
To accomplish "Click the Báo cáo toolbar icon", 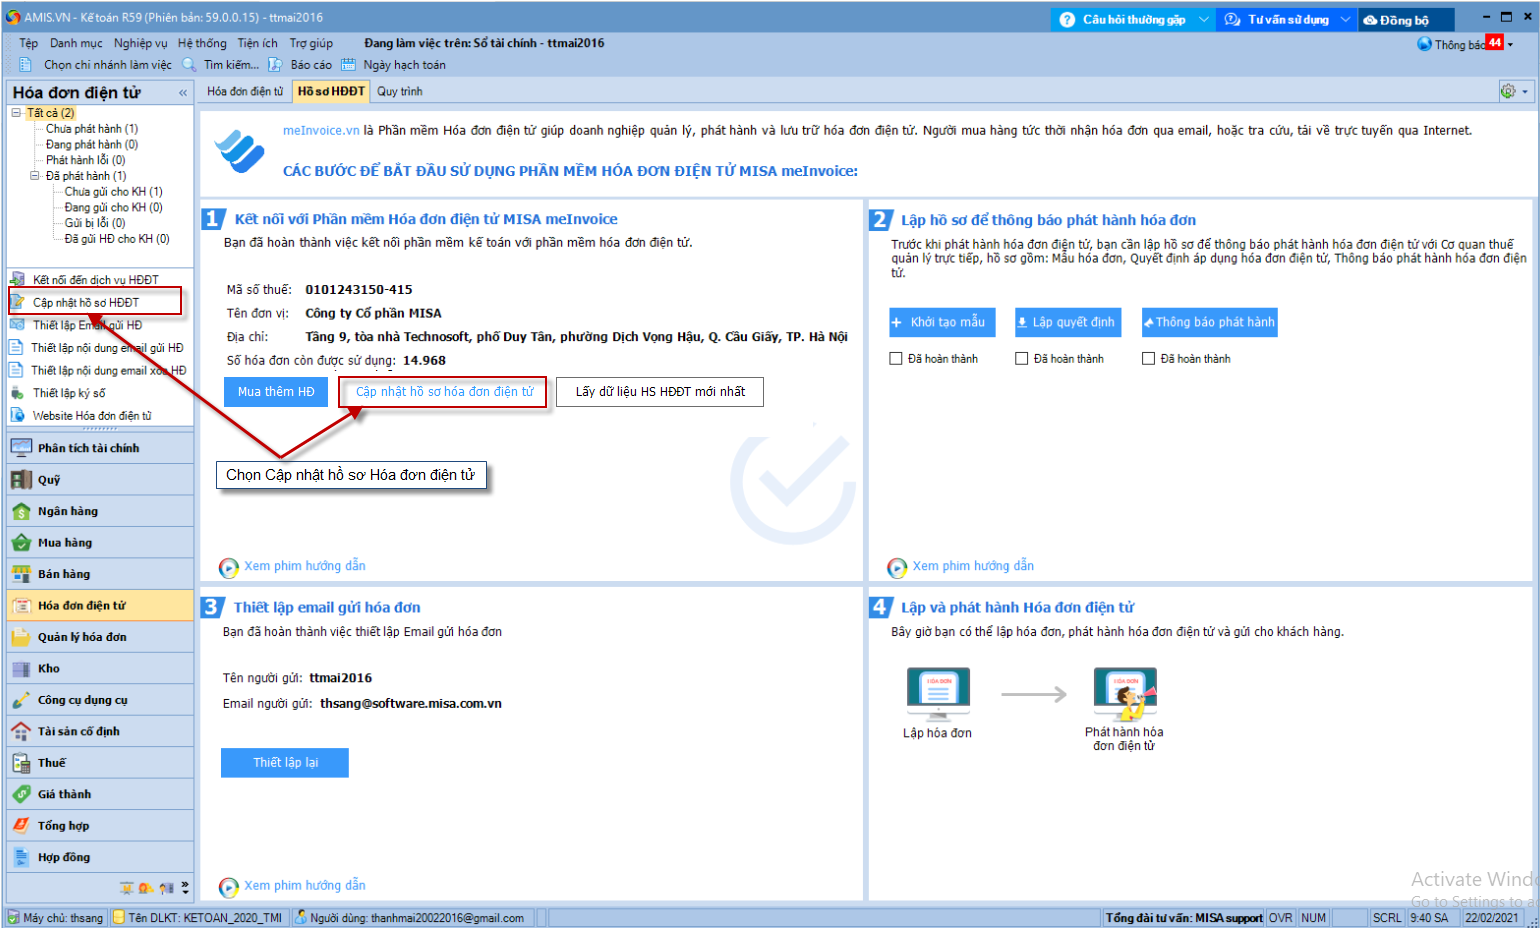I will [275, 65].
